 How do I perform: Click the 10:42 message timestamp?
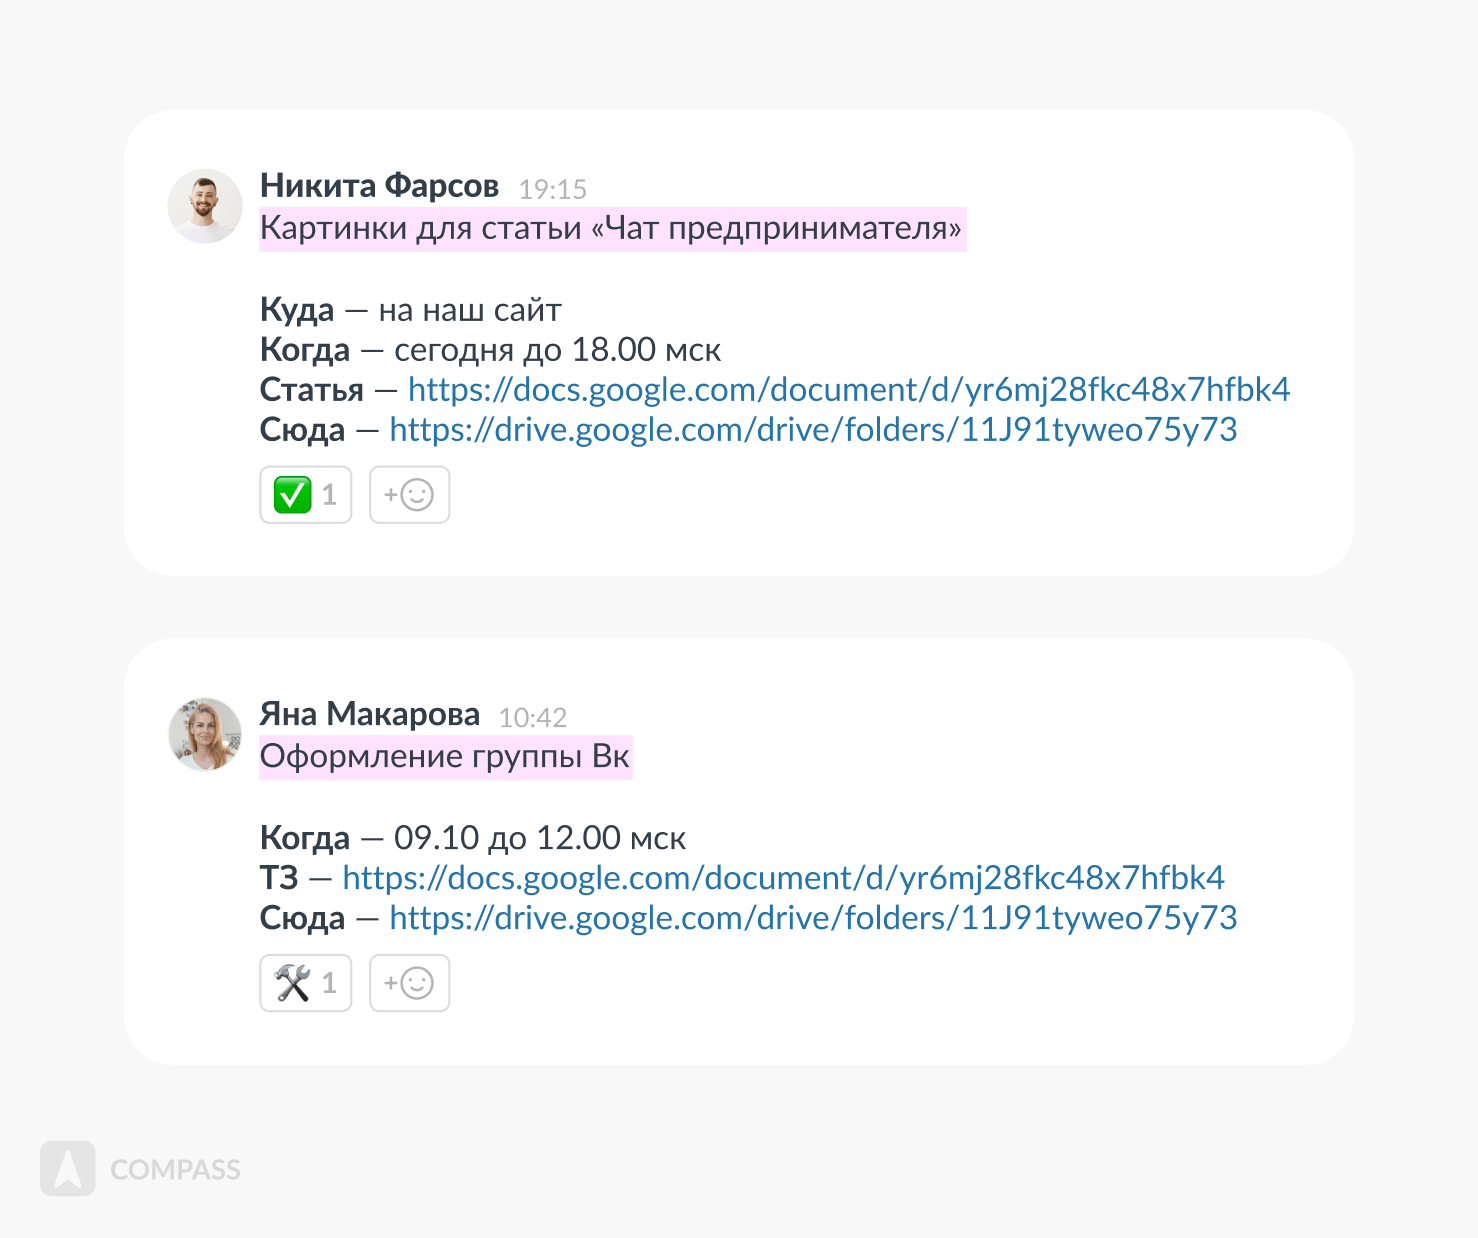[532, 717]
